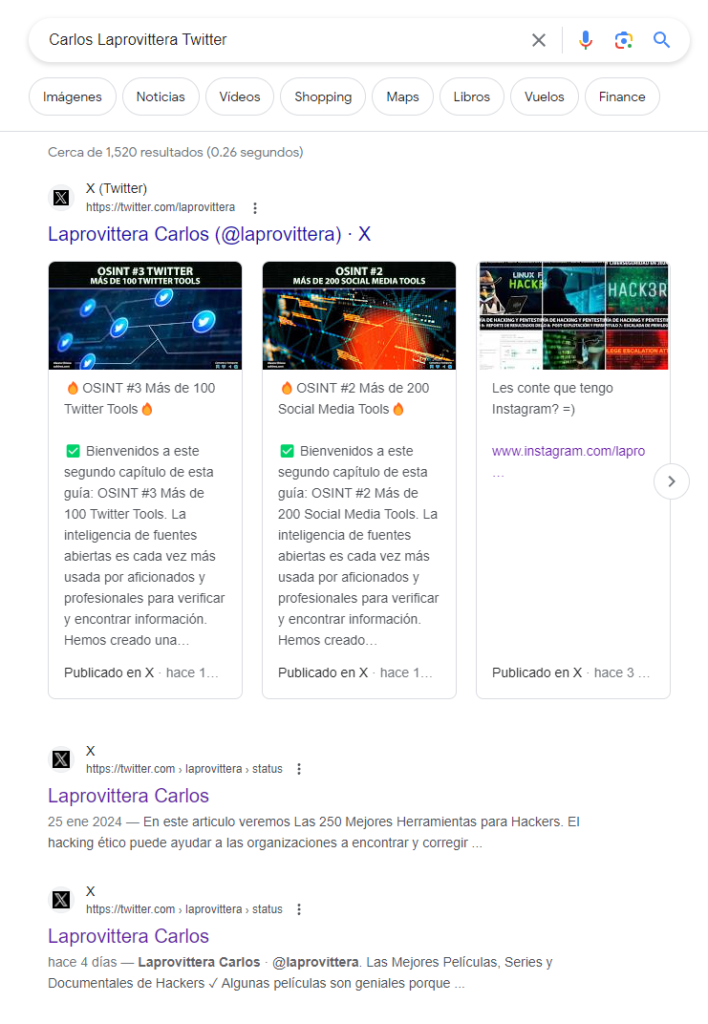This screenshot has width=708, height=1024.
Task: Open the Laprovittera Carlos result dated 25 ene 2024
Action: pos(128,796)
